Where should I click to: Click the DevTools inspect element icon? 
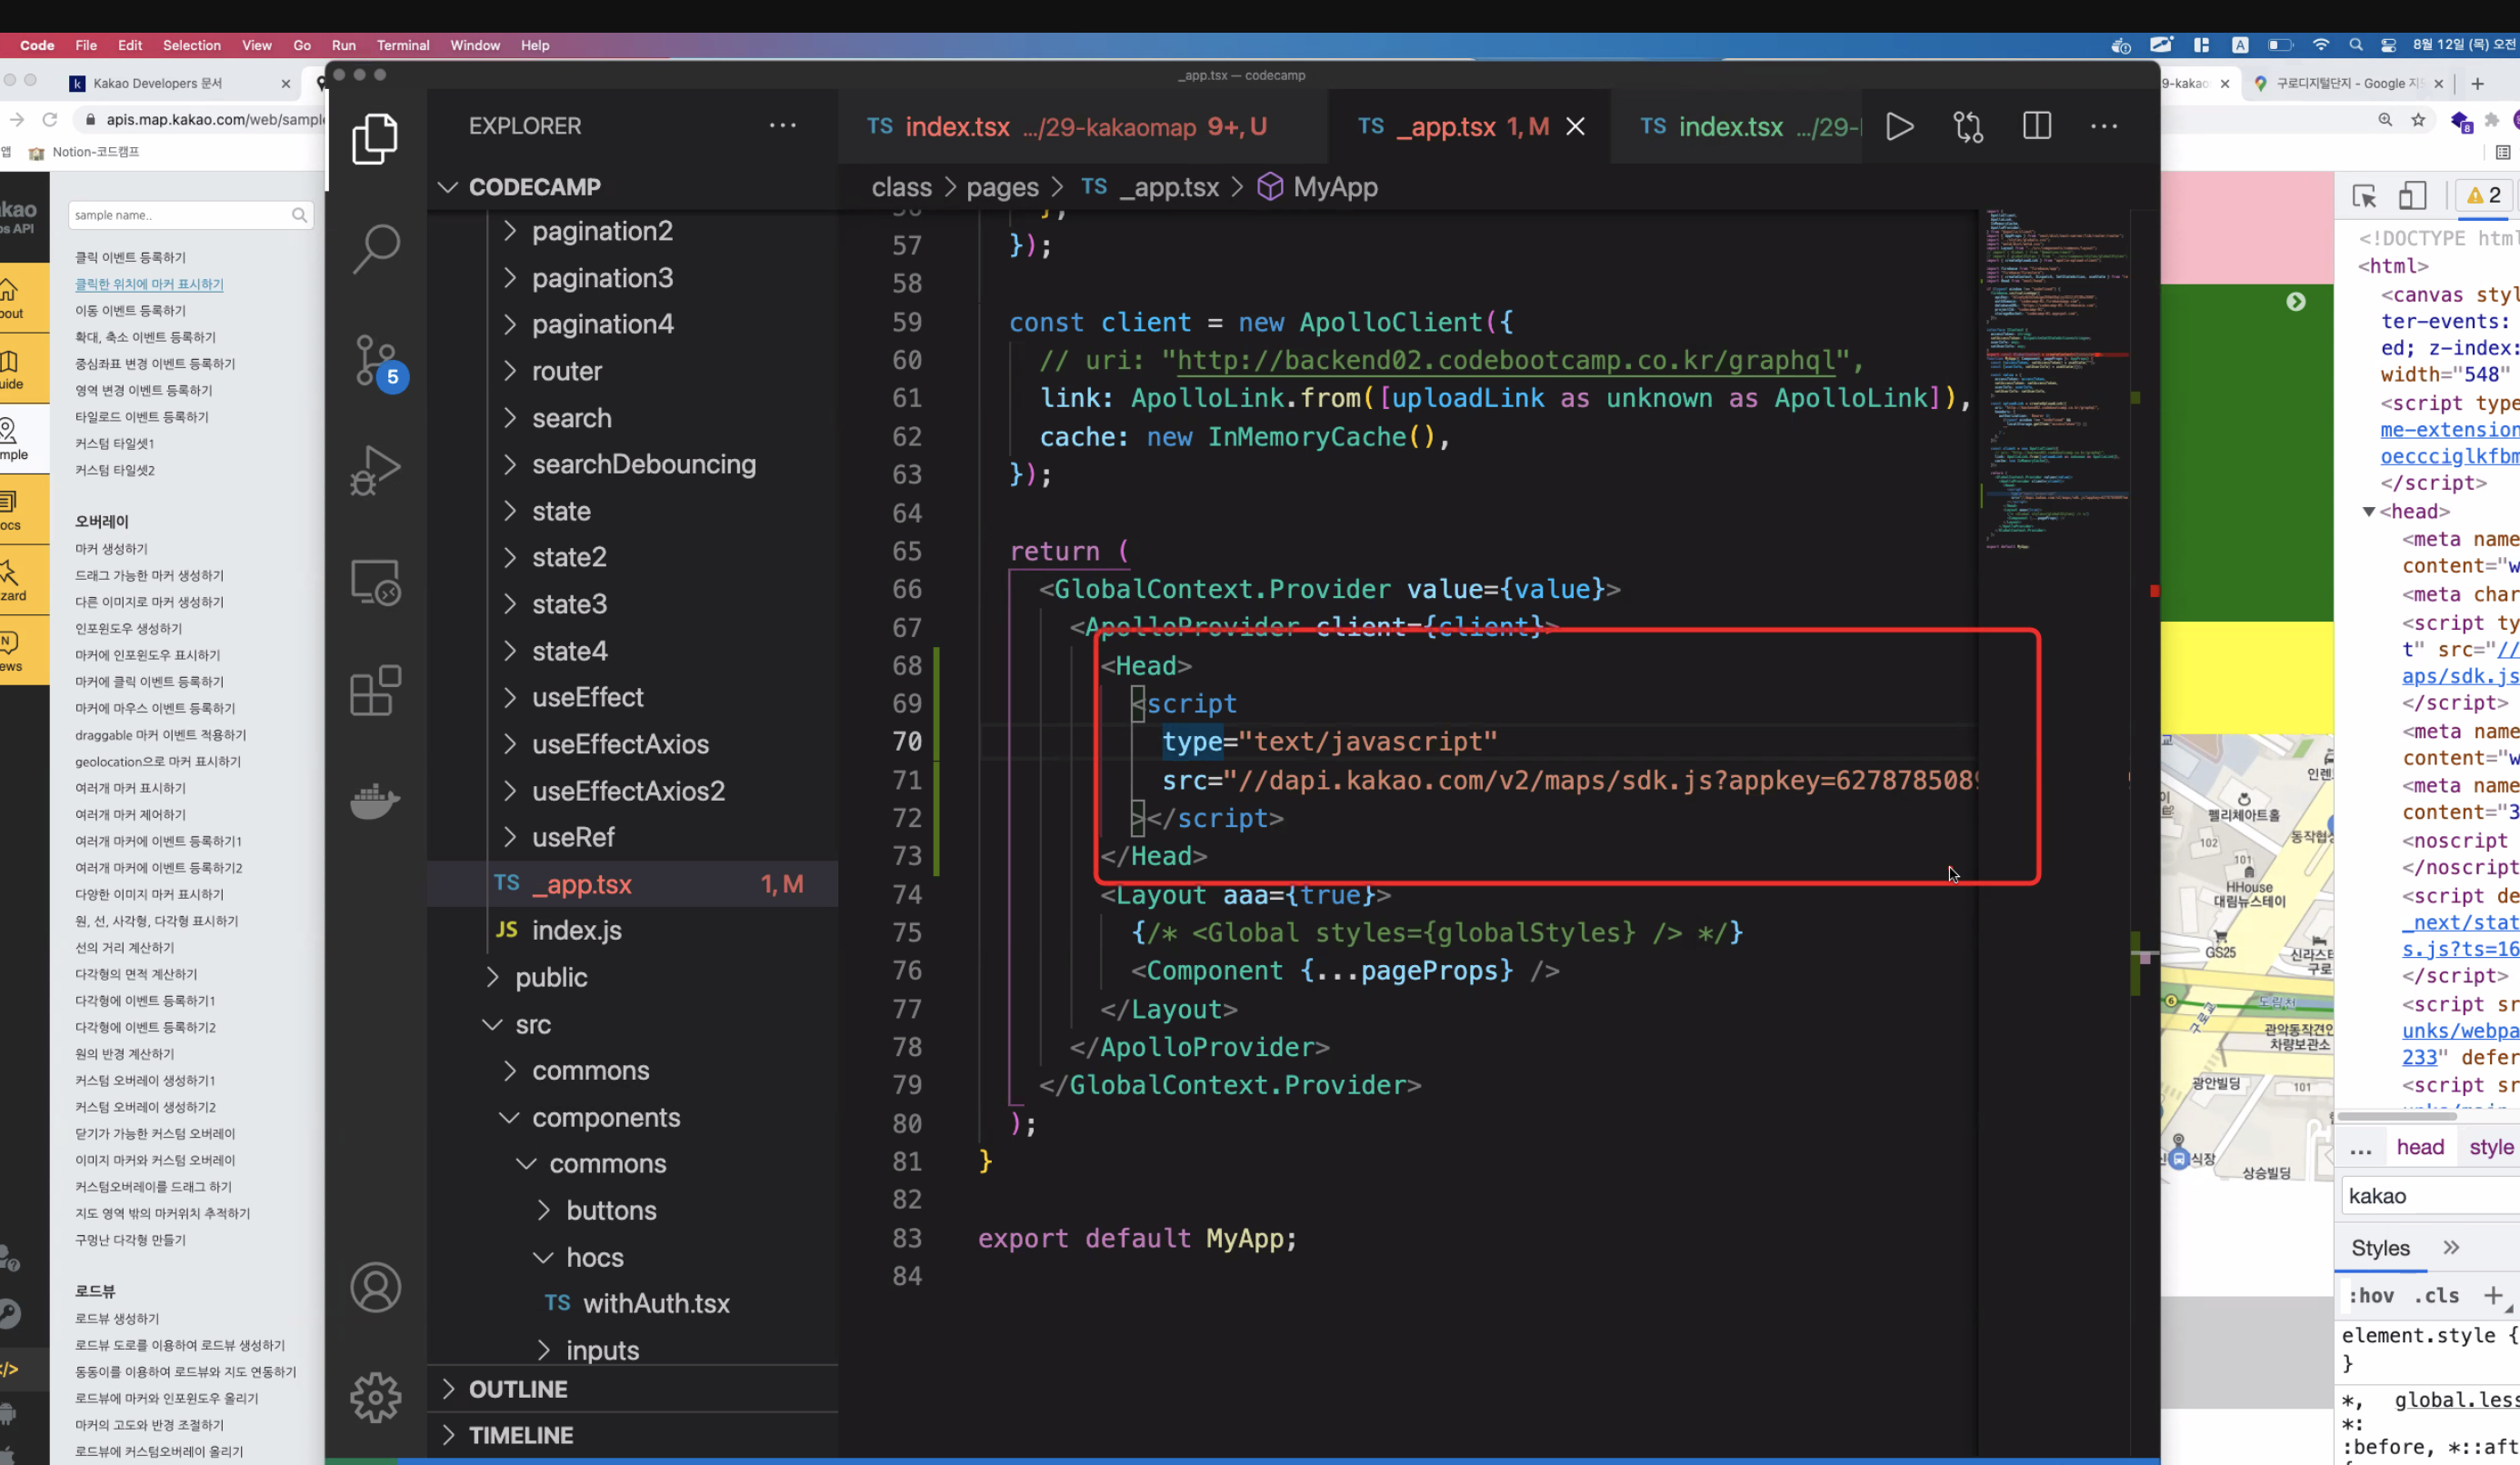pos(2364,196)
